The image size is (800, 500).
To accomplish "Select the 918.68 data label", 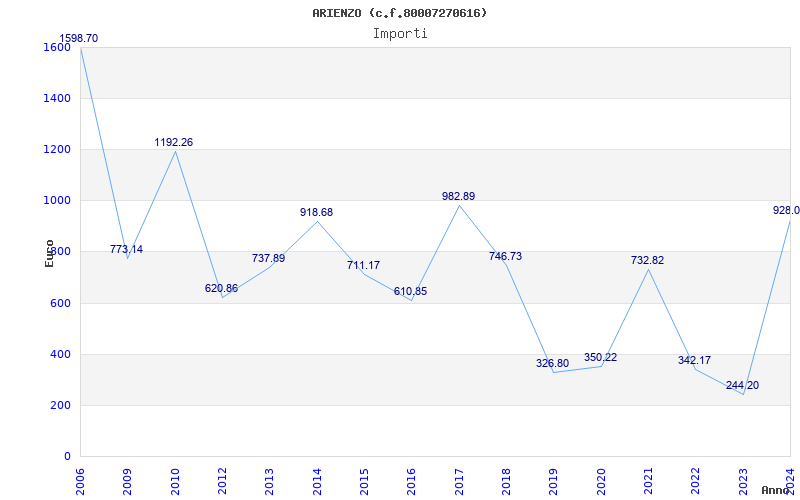I will [x=316, y=213].
